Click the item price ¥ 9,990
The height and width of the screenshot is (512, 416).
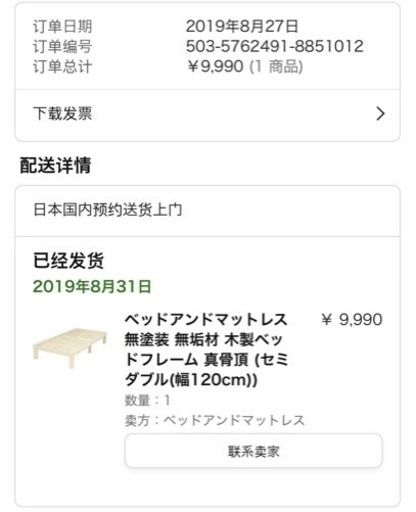352,320
